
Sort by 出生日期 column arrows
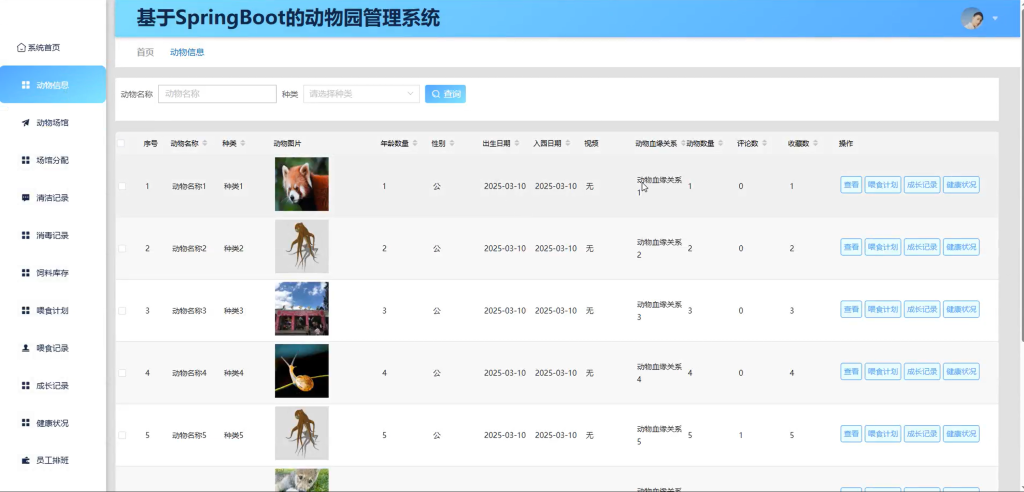(517, 143)
